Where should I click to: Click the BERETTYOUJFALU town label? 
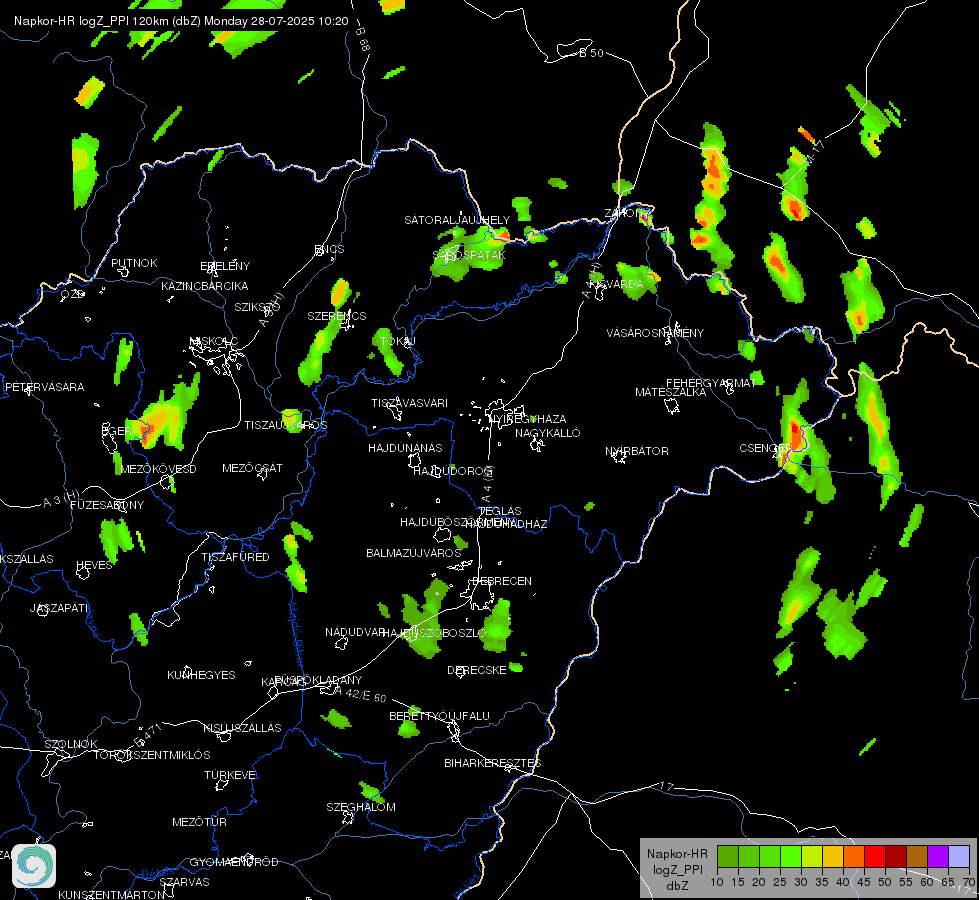coord(440,716)
